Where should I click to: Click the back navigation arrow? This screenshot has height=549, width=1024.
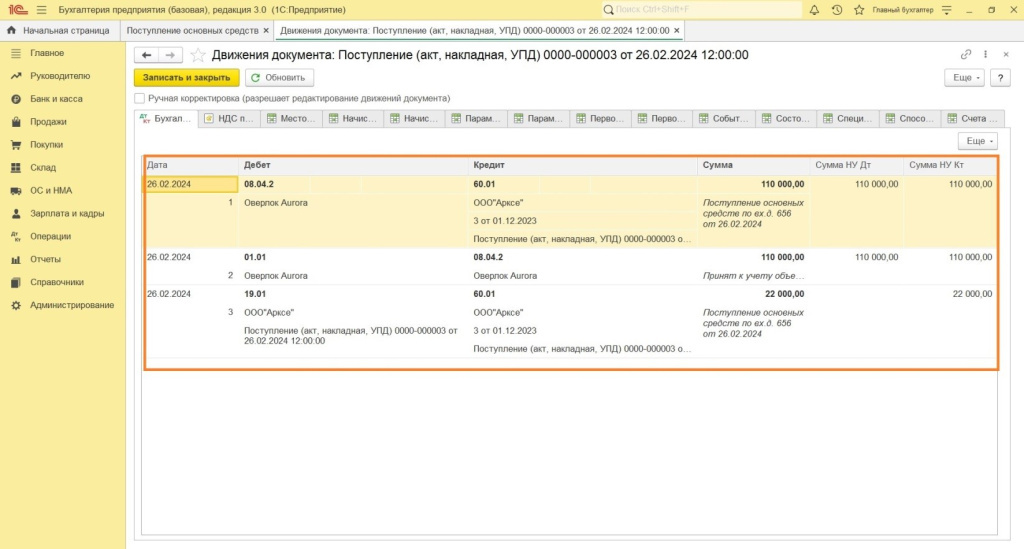pyautogui.click(x=146, y=55)
